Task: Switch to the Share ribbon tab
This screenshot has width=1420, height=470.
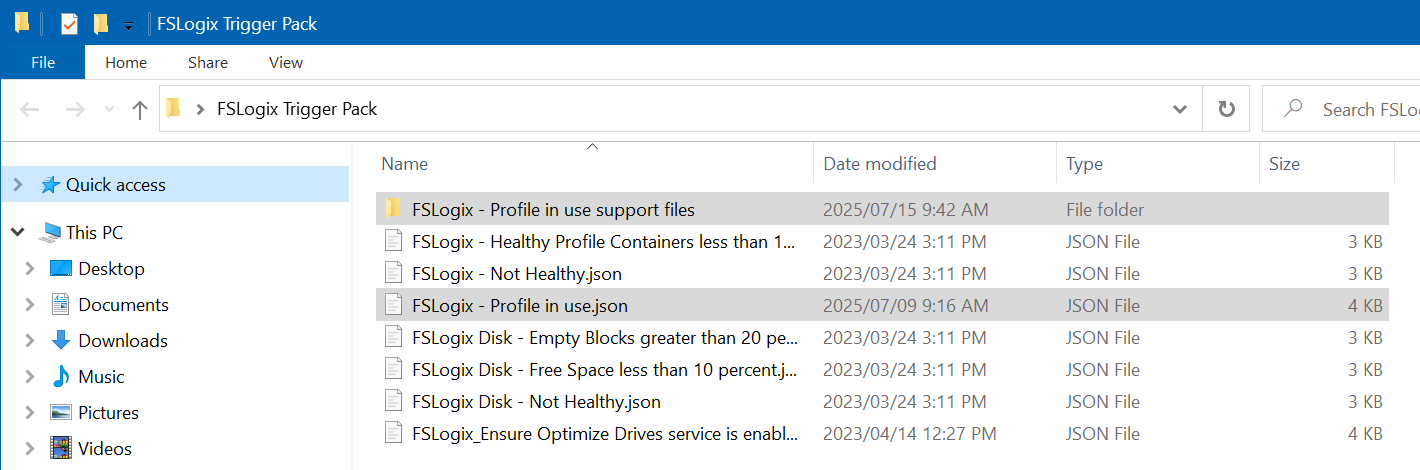Action: pos(208,62)
